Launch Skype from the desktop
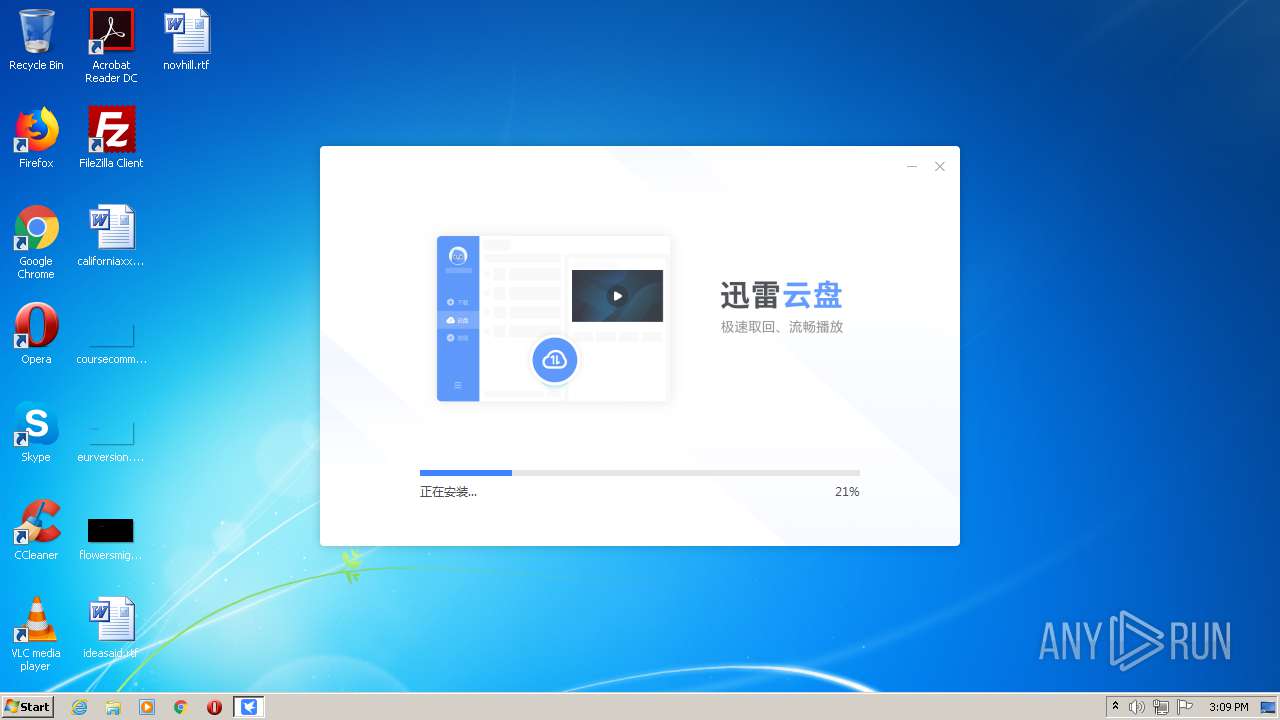1280x720 pixels. click(36, 432)
